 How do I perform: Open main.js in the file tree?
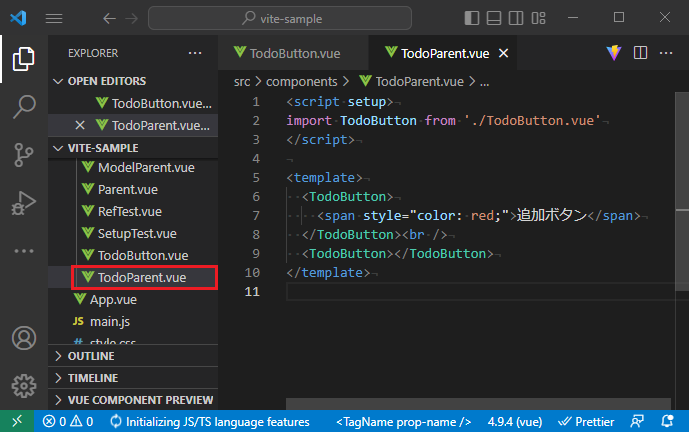pos(133,321)
